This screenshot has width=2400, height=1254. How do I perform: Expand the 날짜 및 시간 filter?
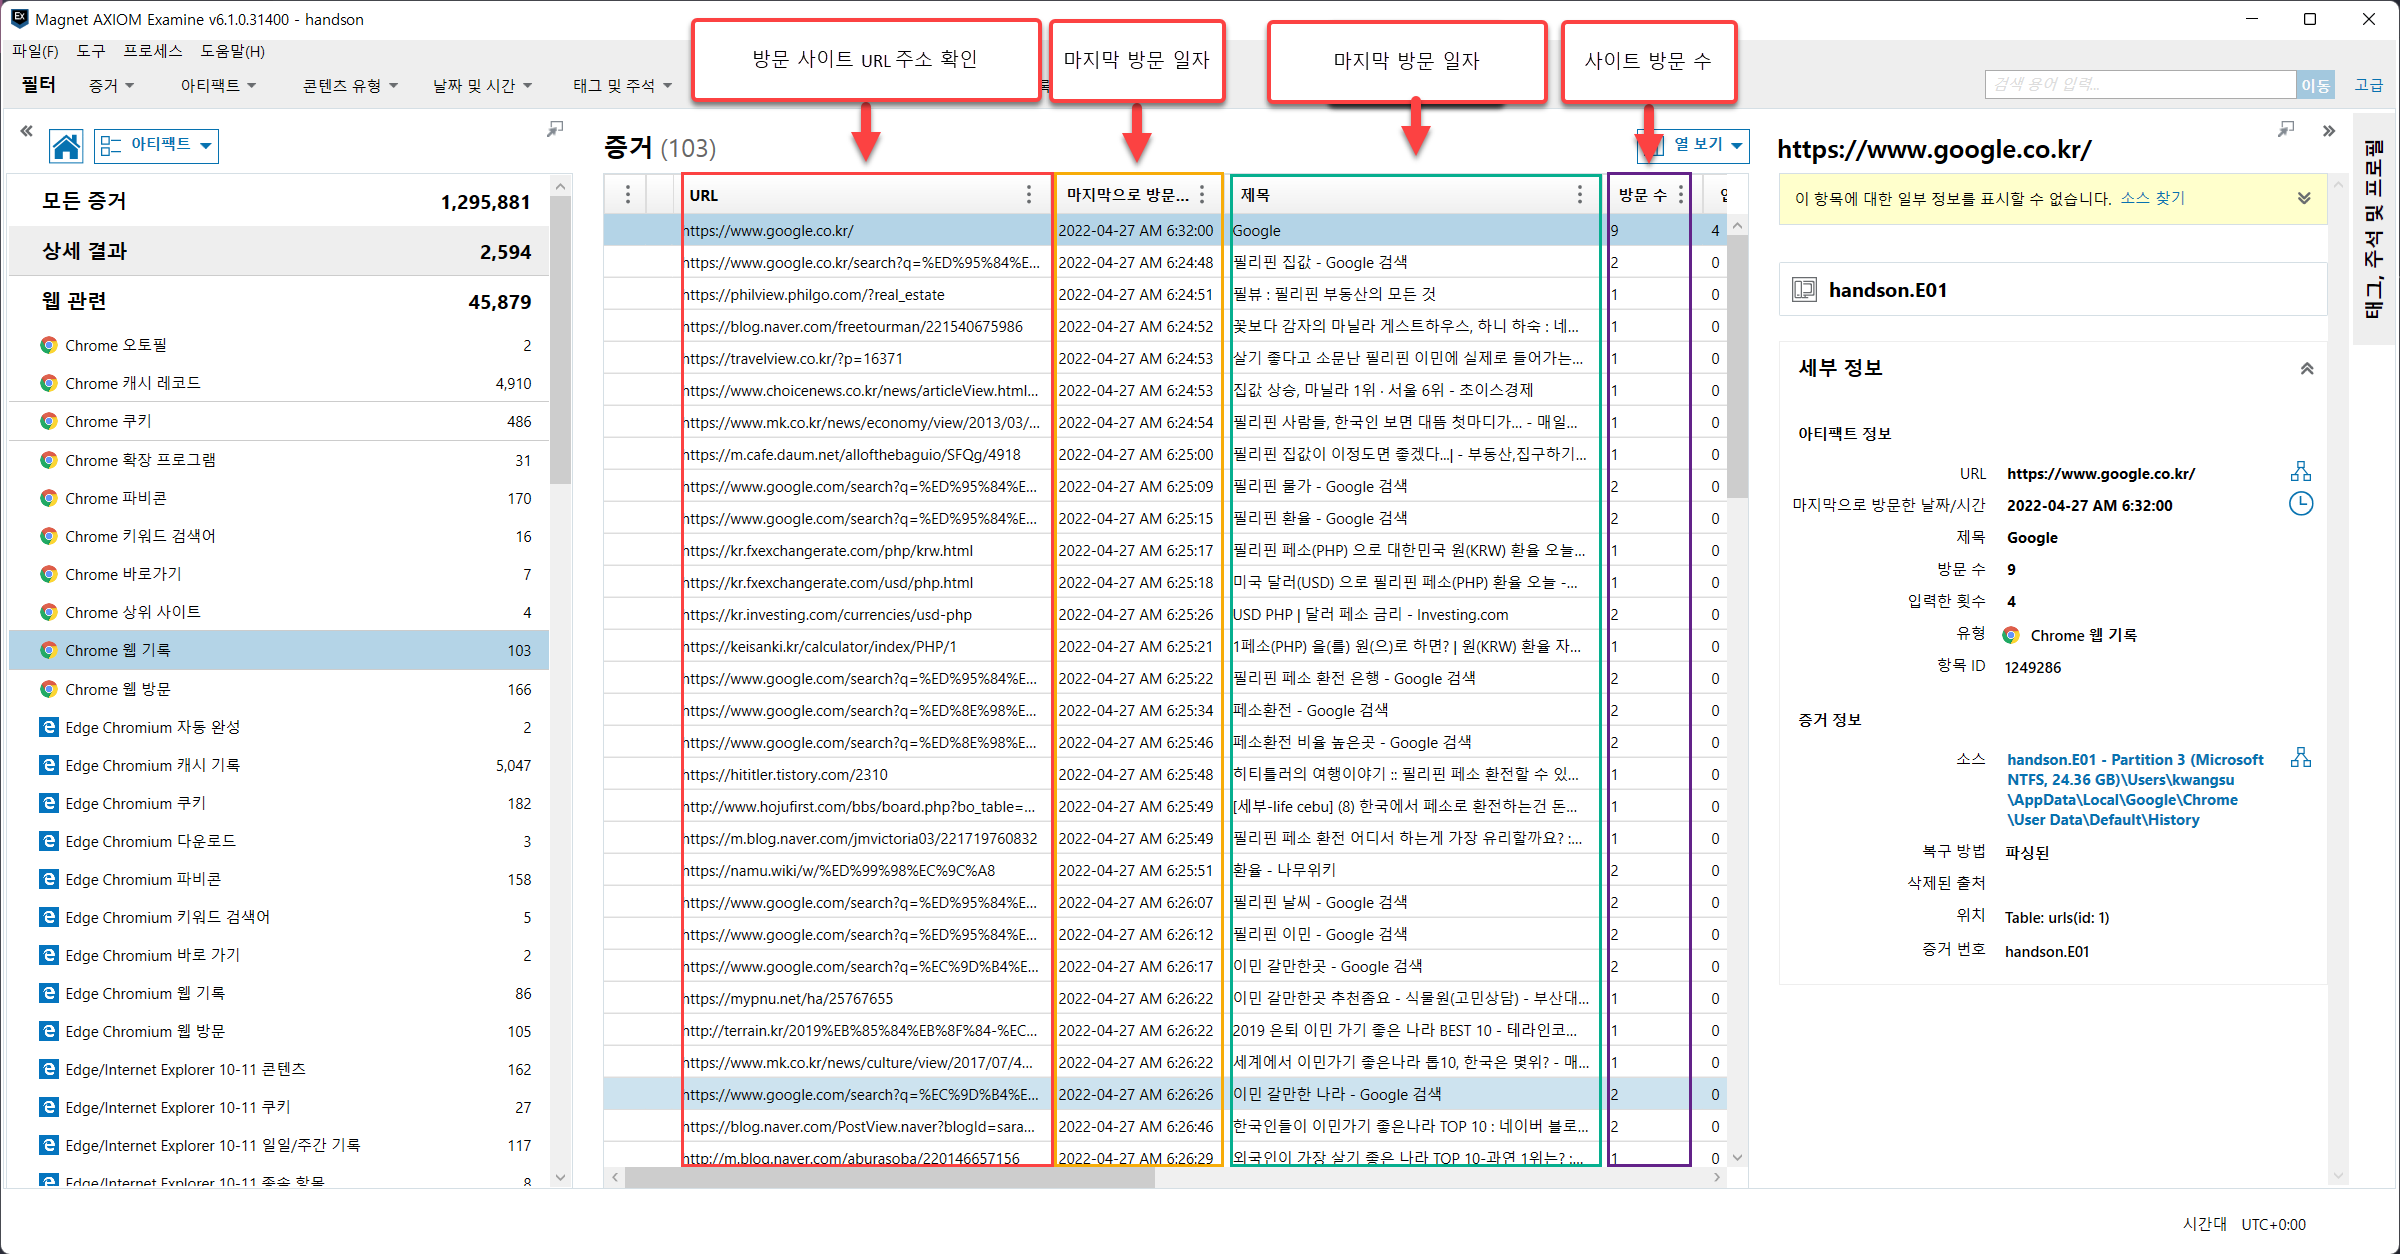point(482,86)
